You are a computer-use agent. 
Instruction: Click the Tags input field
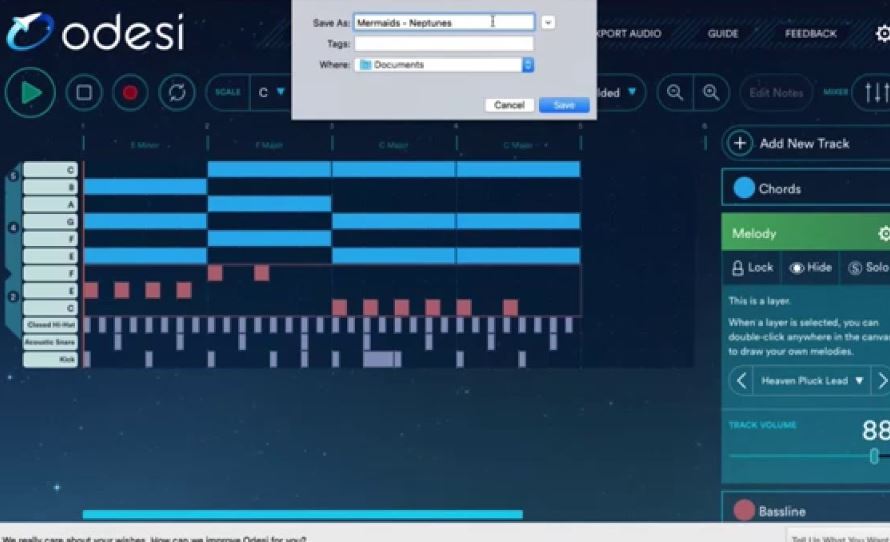(x=444, y=44)
